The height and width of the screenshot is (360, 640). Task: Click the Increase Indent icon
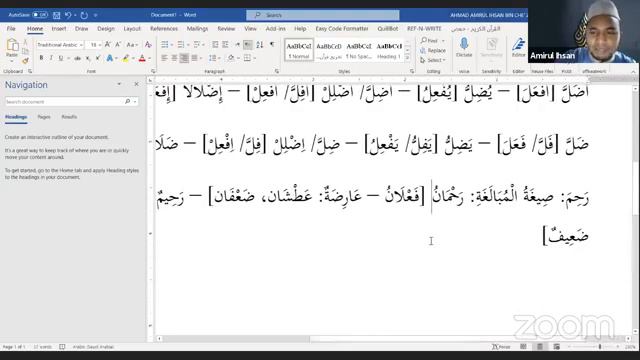click(x=225, y=44)
